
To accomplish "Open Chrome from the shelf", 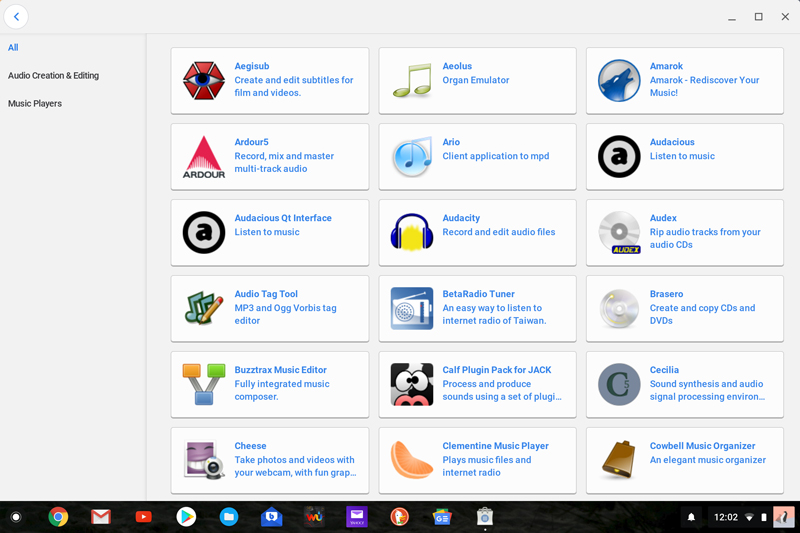I will pos(58,517).
